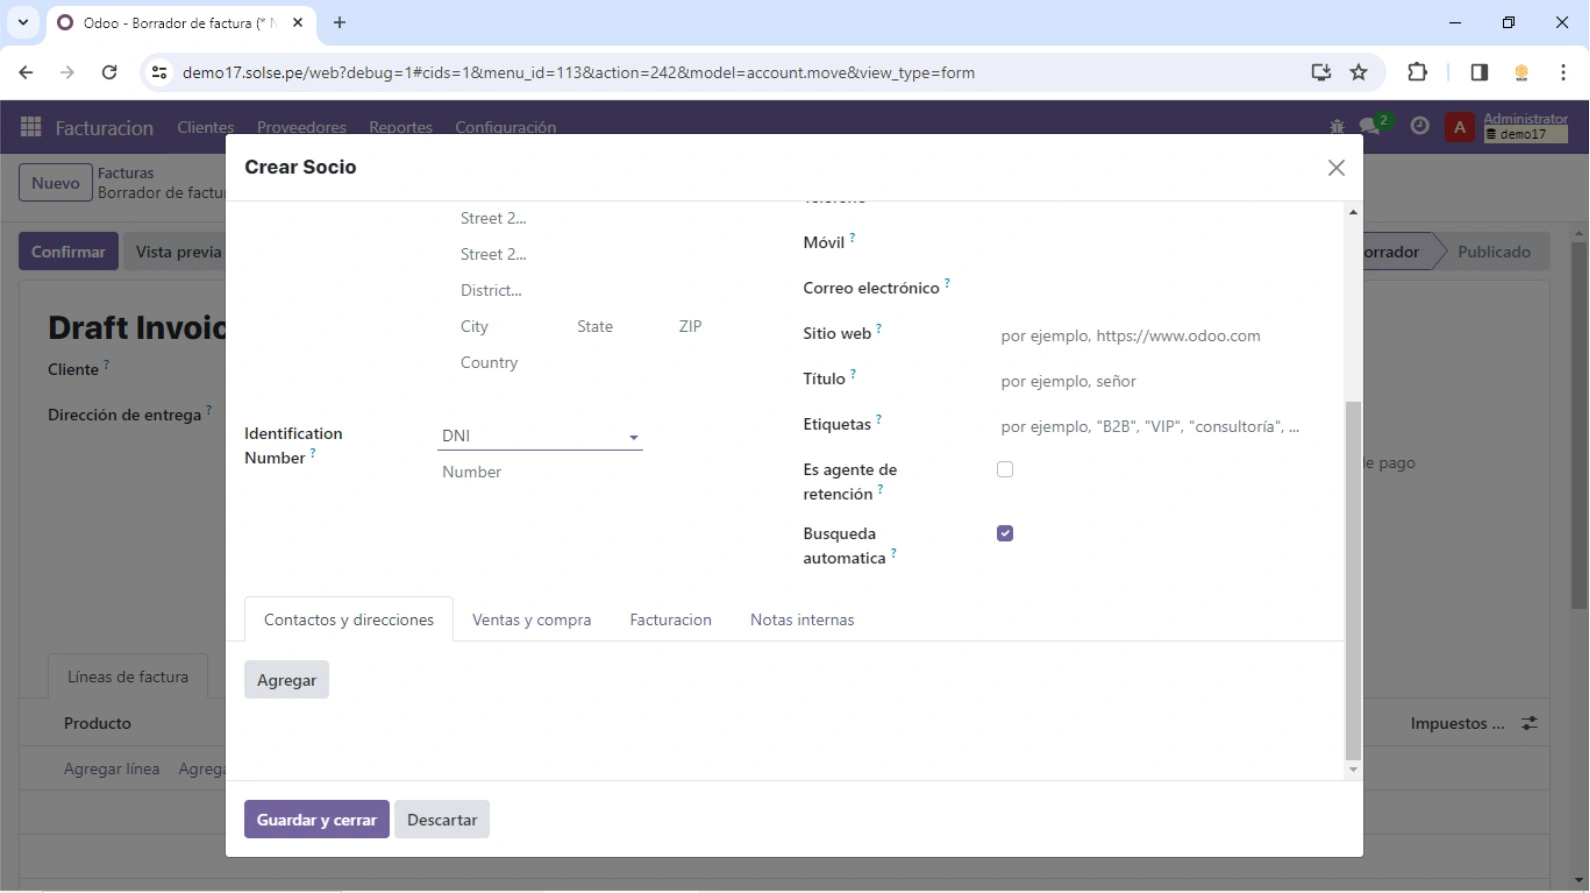Bookmark this page with the star icon

pos(1358,72)
